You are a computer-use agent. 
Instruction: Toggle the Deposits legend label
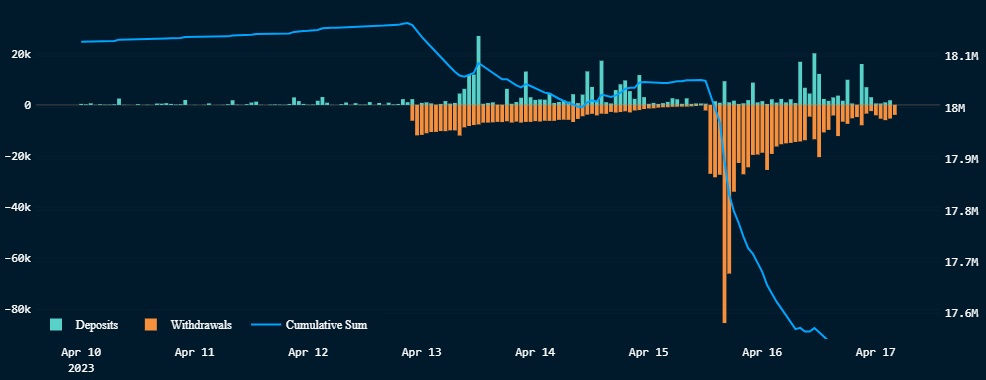coord(97,325)
